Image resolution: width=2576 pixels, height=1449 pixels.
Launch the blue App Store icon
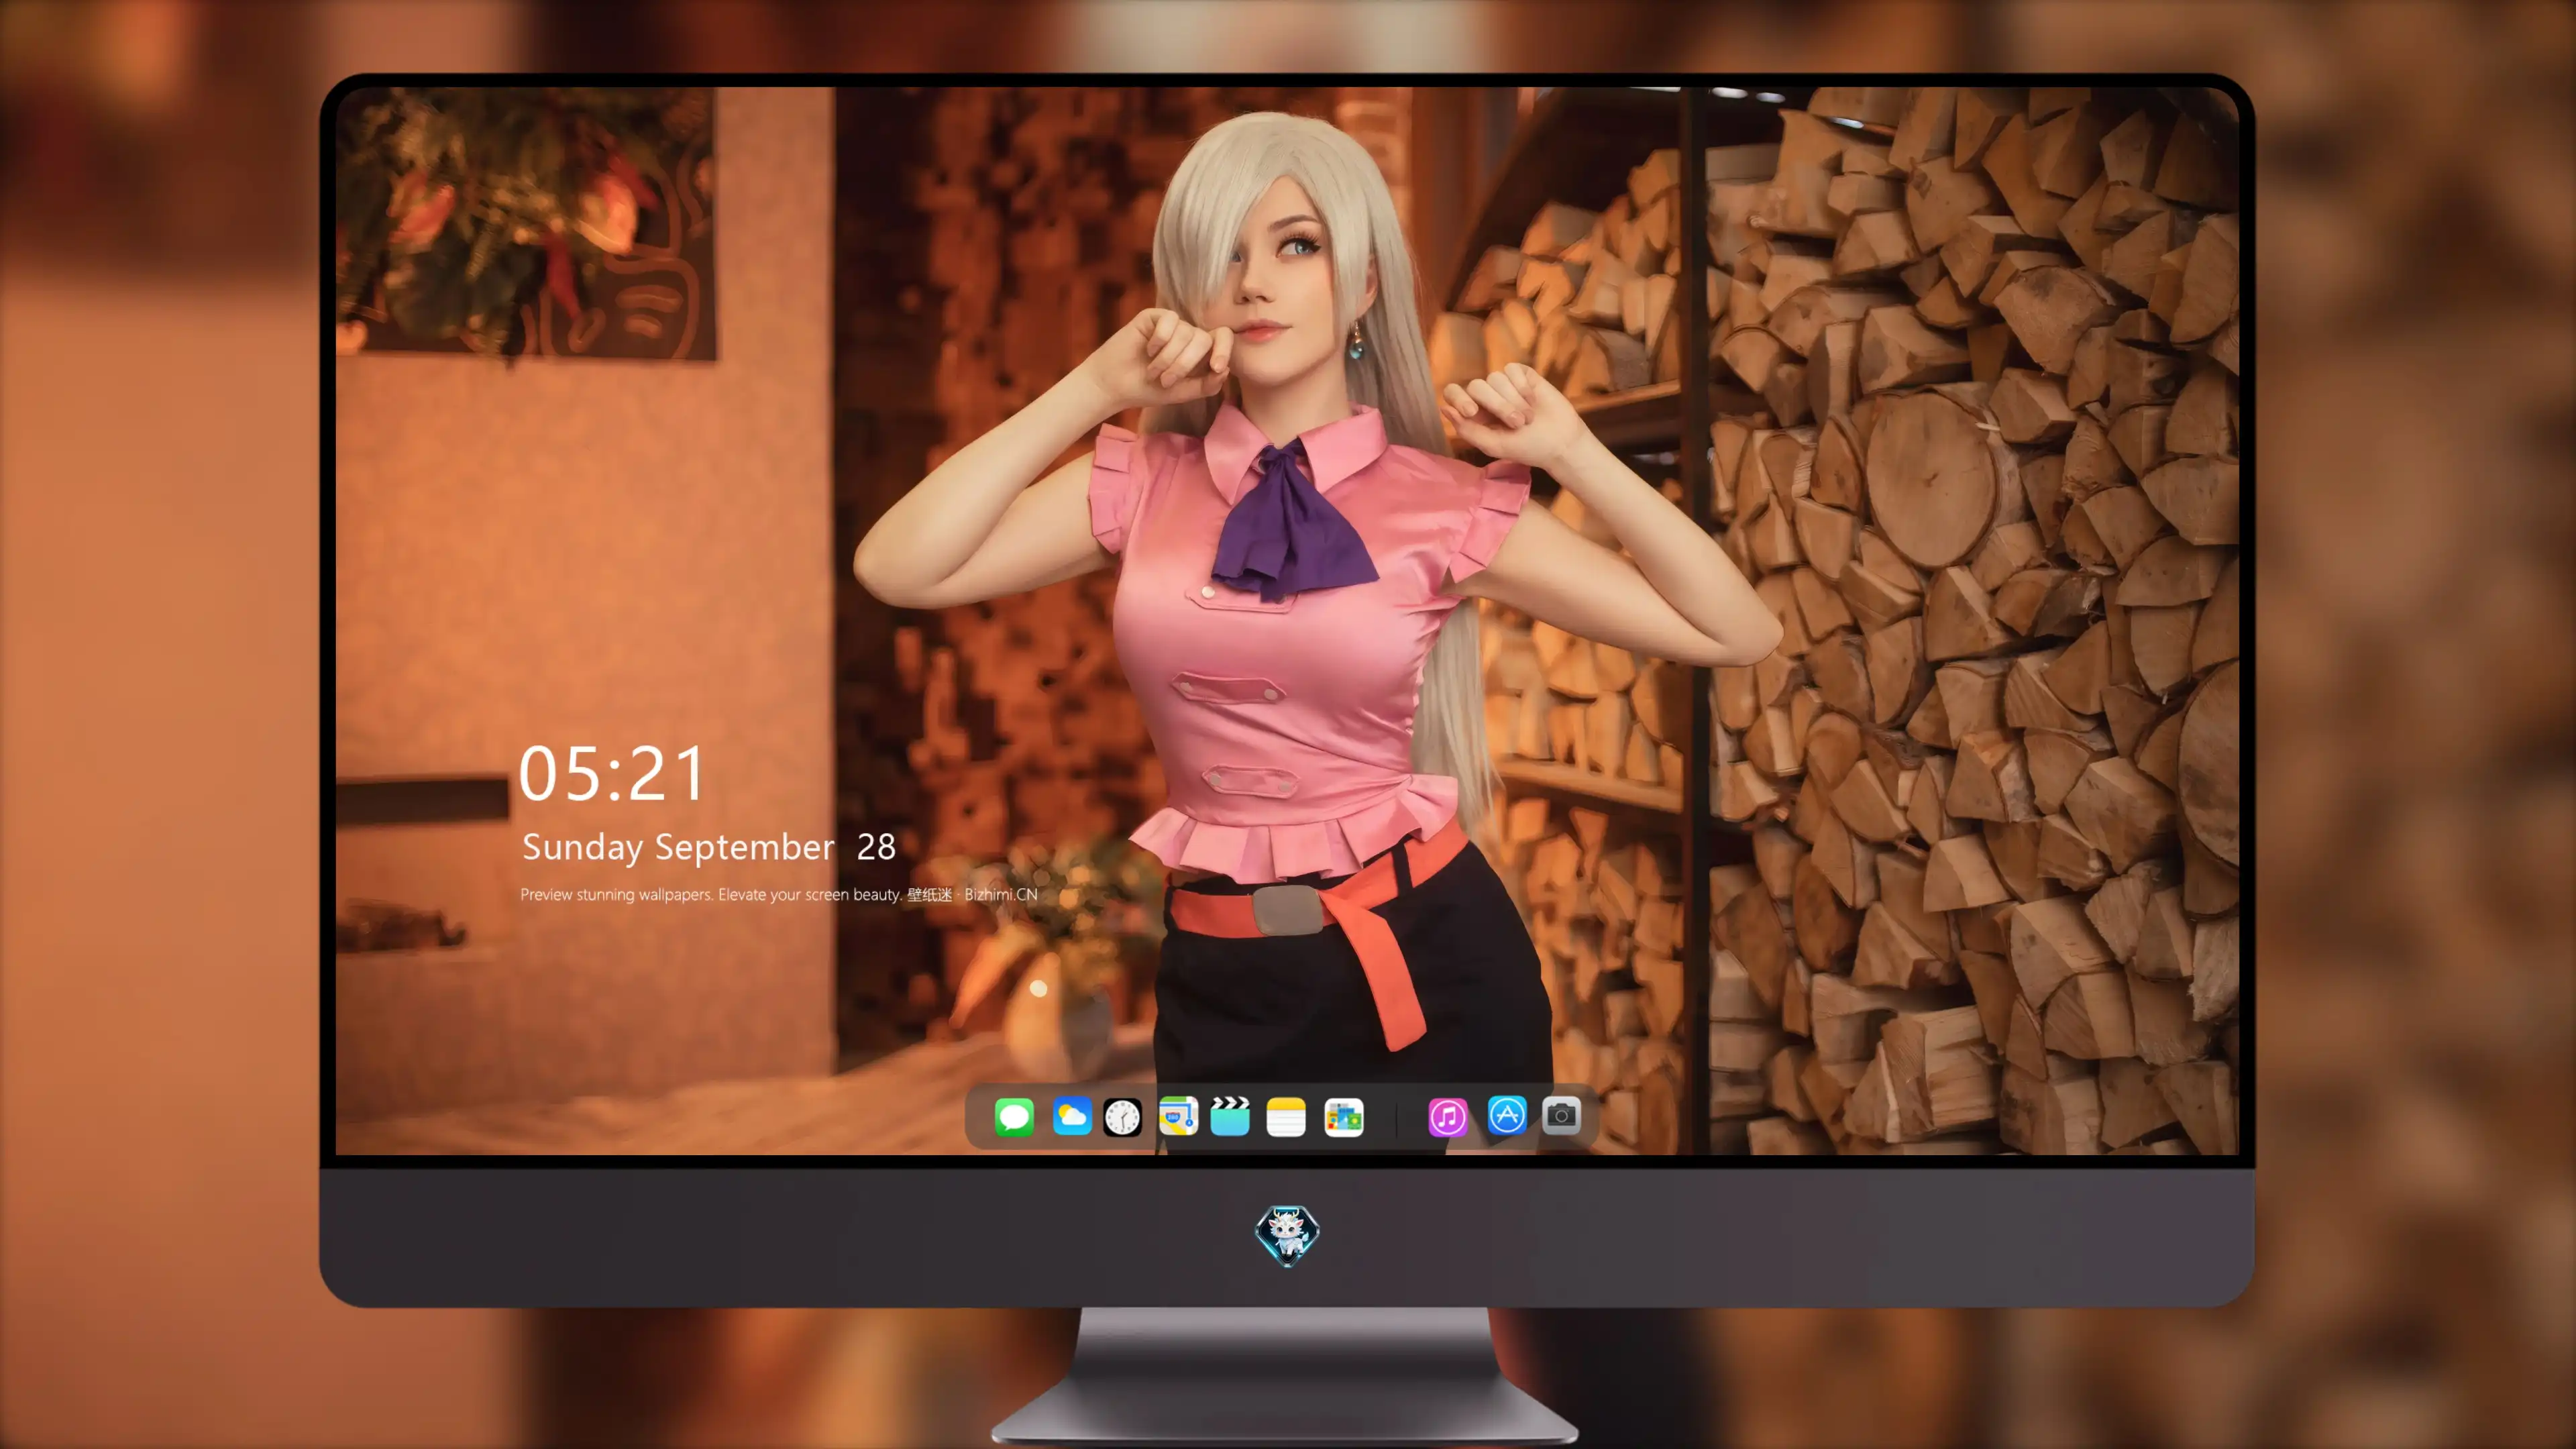pyautogui.click(x=1507, y=1115)
